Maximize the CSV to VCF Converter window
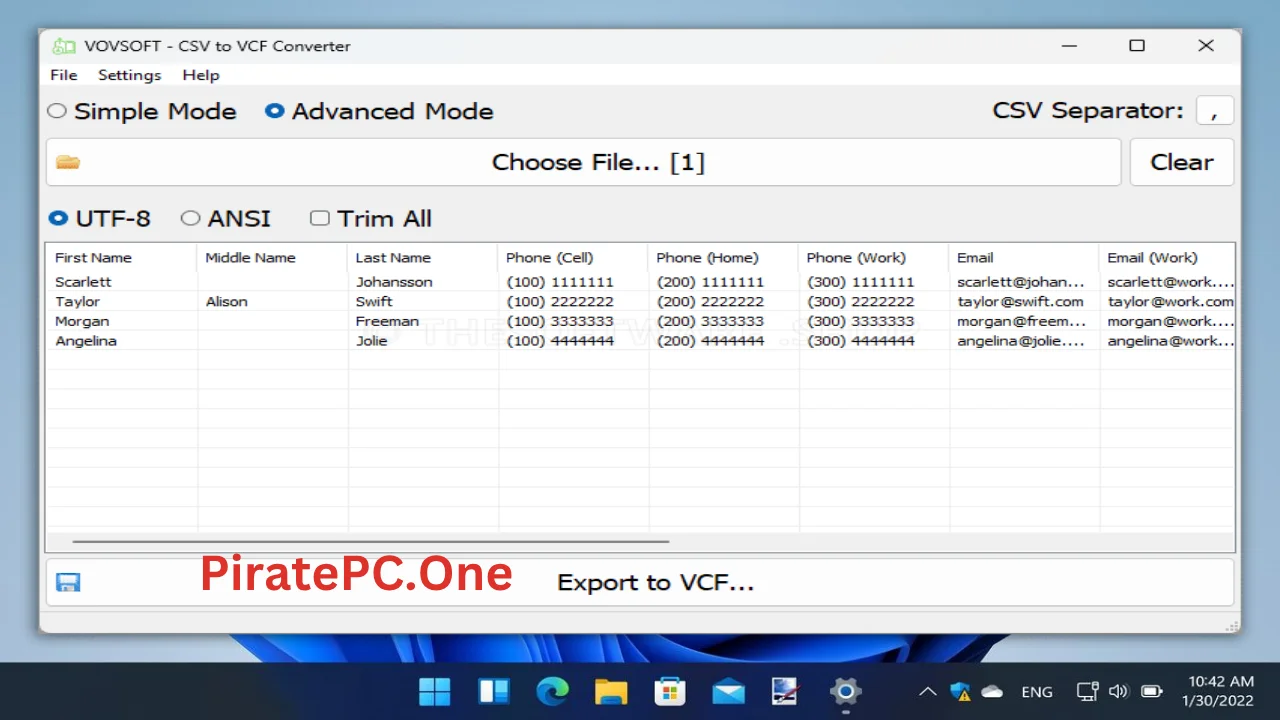 click(1137, 46)
